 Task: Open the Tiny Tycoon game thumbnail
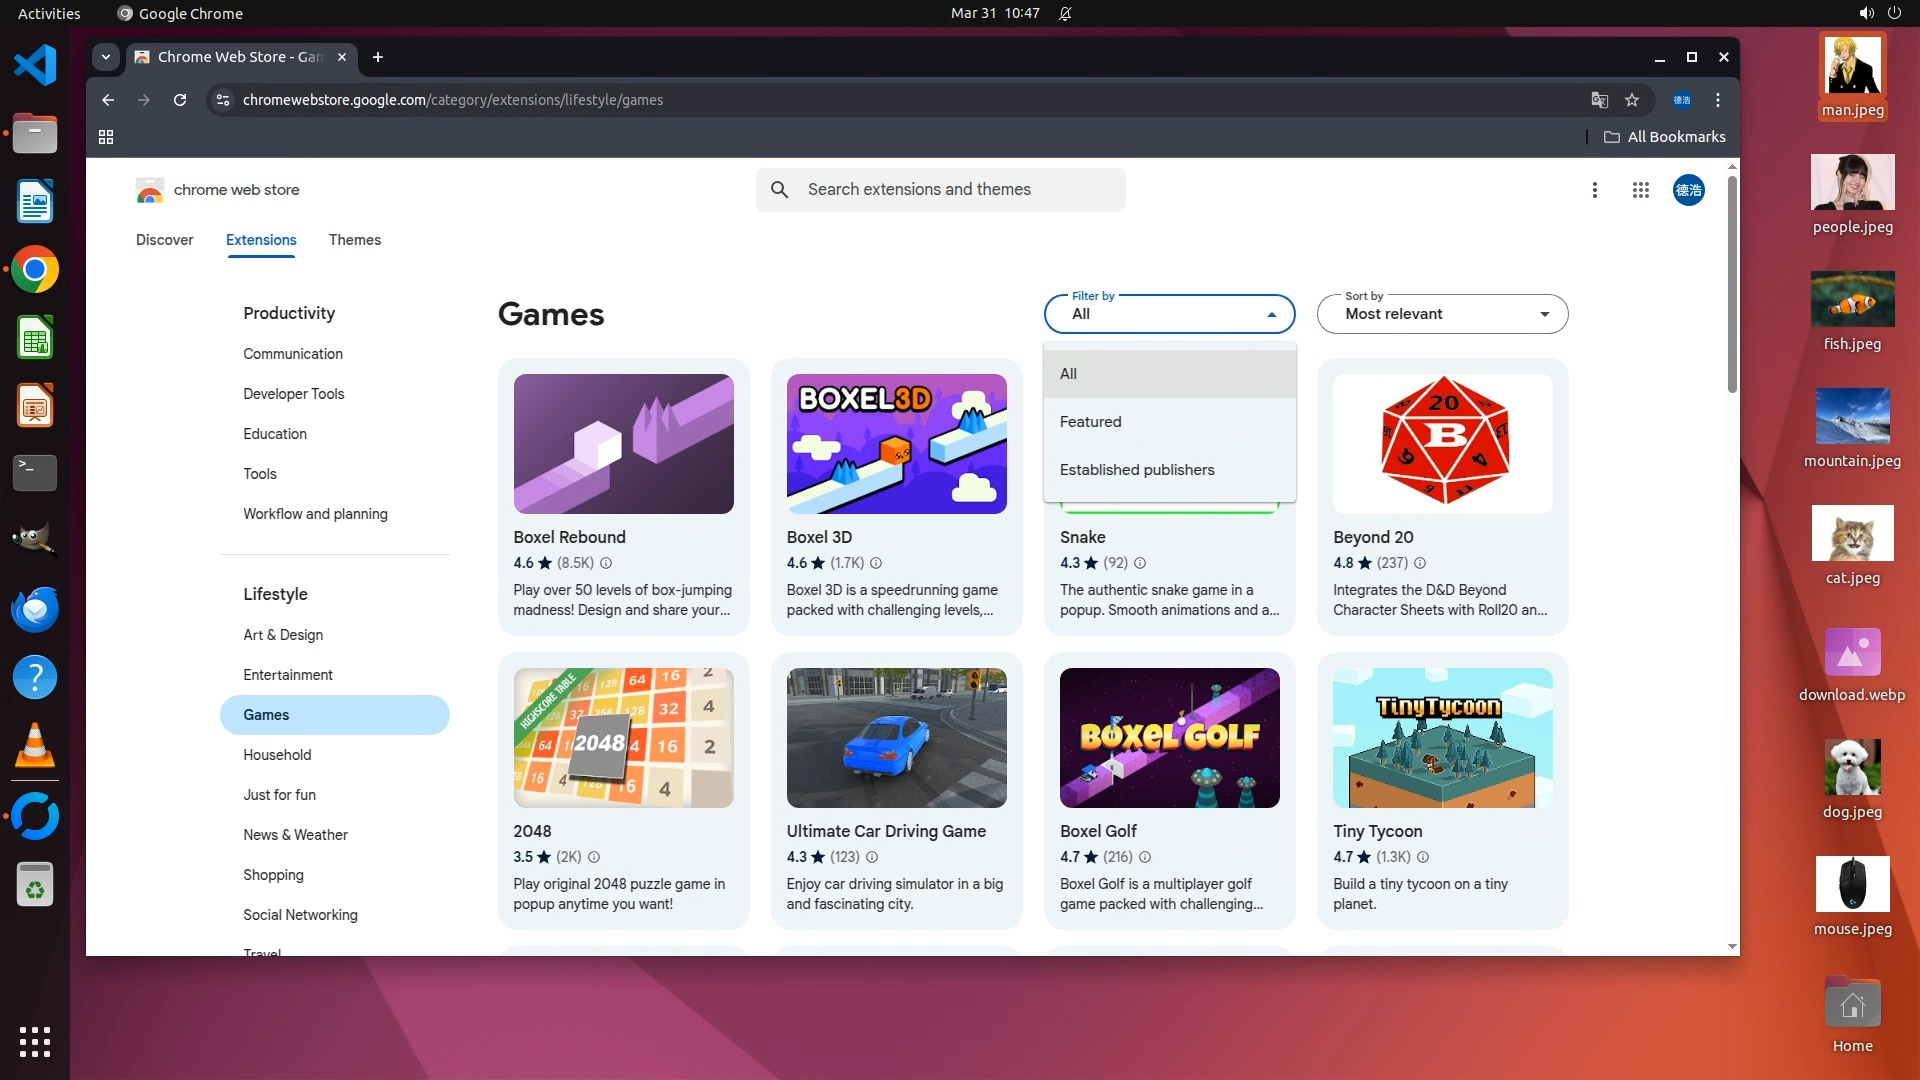tap(1442, 738)
